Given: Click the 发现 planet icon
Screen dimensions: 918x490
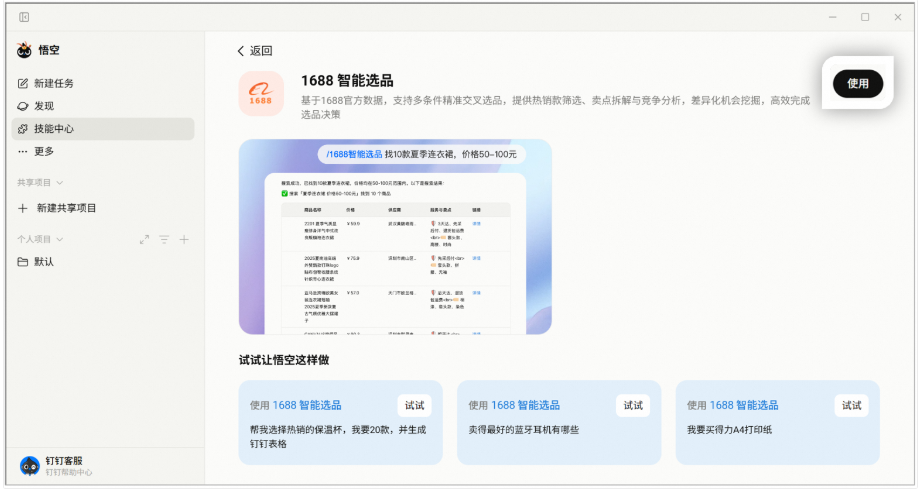Looking at the screenshot, I should tap(23, 106).
